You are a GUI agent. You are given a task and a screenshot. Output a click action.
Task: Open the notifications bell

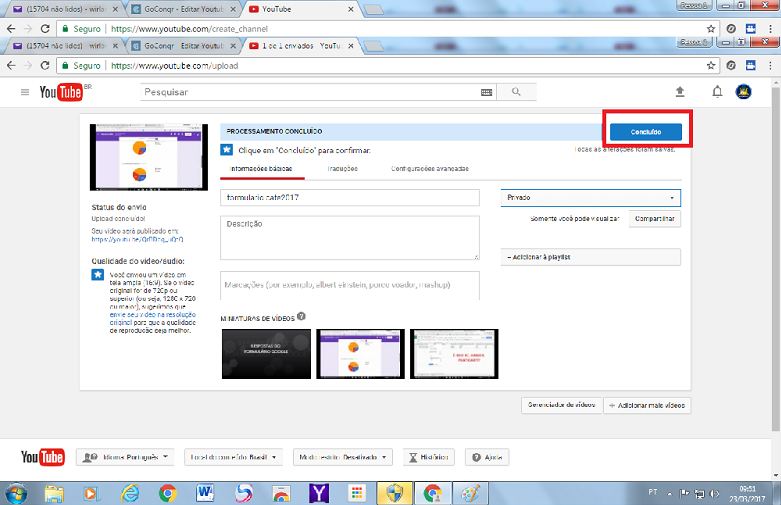(x=716, y=92)
